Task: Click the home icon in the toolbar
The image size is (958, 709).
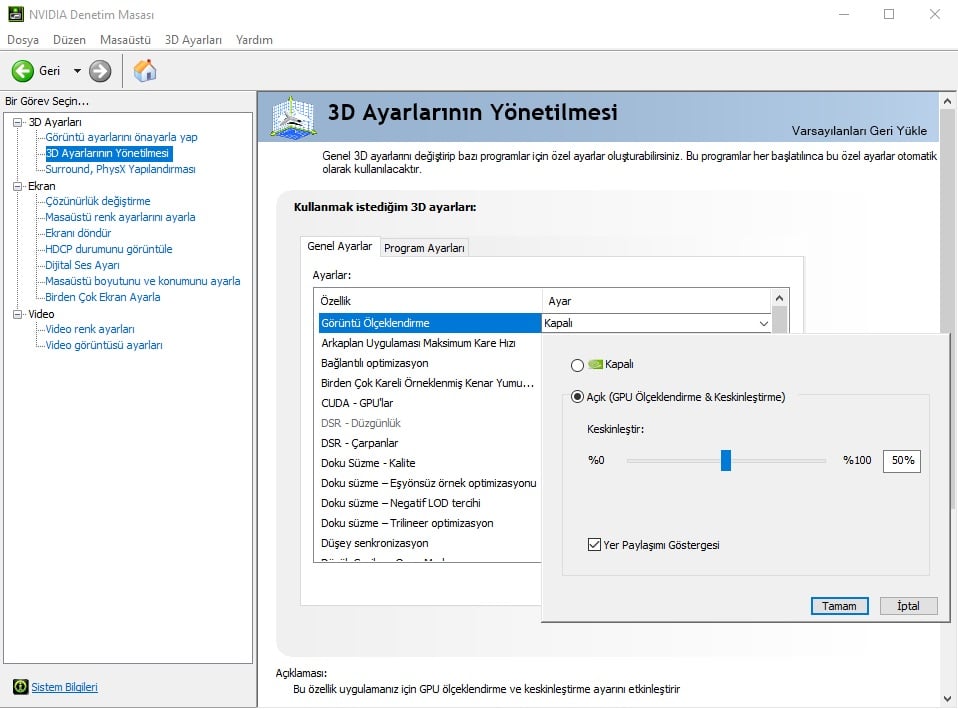Action: pyautogui.click(x=145, y=71)
